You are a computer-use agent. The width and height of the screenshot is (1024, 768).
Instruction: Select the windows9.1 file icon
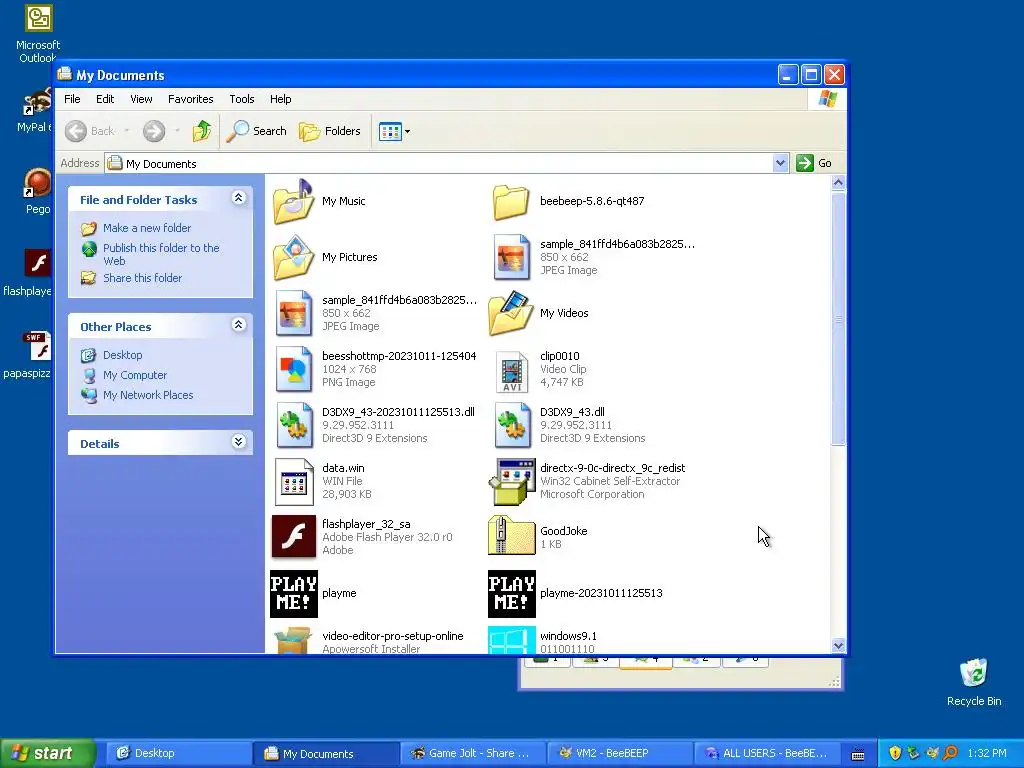(x=511, y=640)
